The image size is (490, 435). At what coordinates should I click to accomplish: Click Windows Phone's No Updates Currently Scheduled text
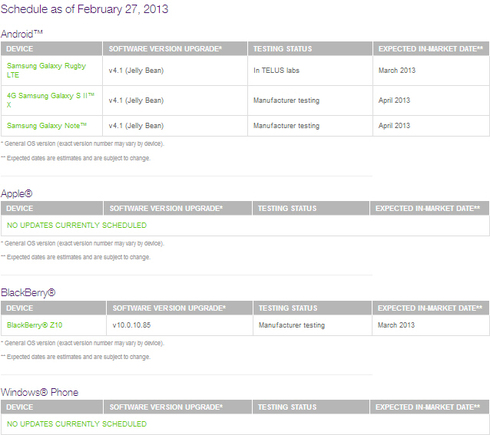[77, 424]
